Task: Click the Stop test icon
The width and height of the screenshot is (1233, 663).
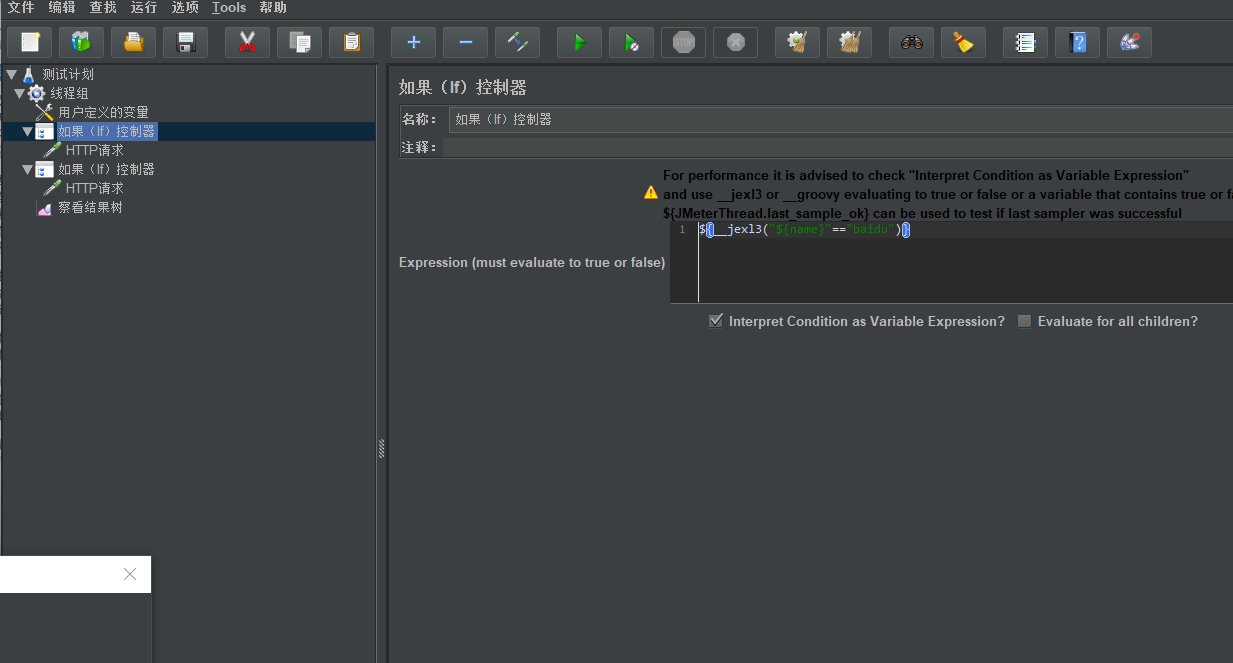Action: (684, 42)
